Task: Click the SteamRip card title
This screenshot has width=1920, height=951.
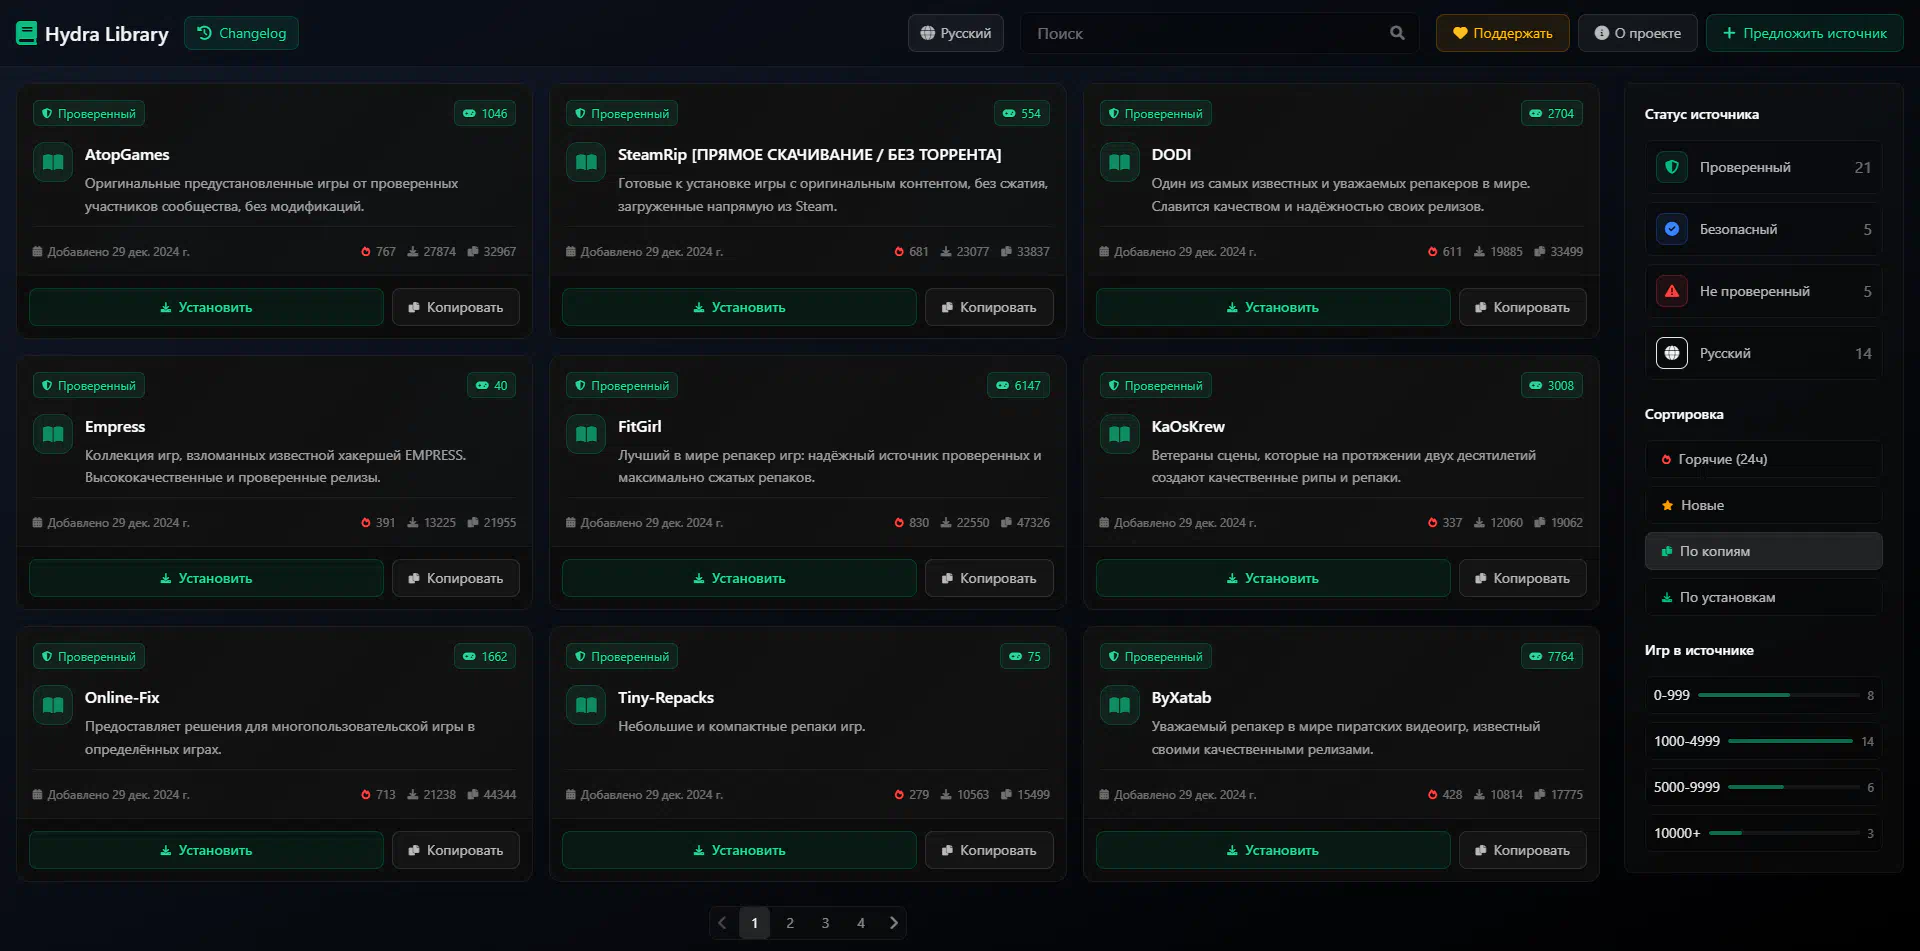Action: [x=809, y=154]
